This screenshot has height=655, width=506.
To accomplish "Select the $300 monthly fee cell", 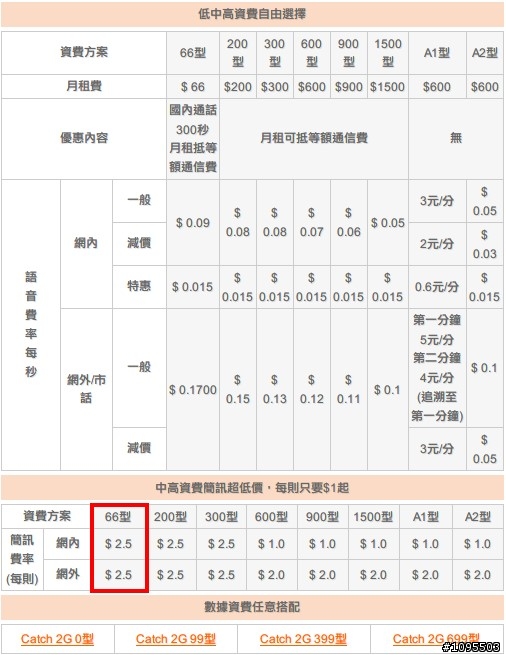I will (x=275, y=86).
